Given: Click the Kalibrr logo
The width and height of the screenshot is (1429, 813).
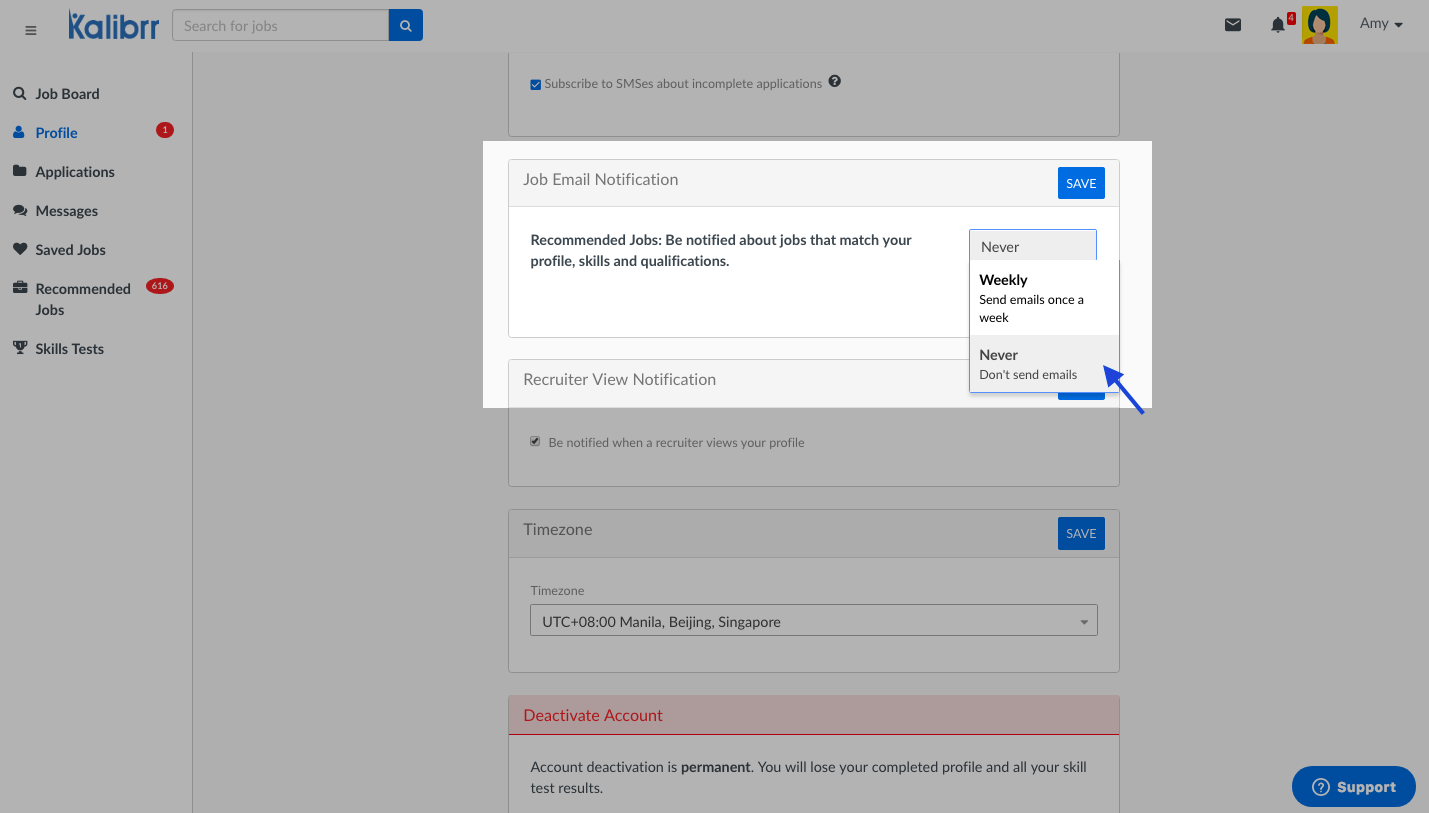Looking at the screenshot, I should (x=113, y=26).
